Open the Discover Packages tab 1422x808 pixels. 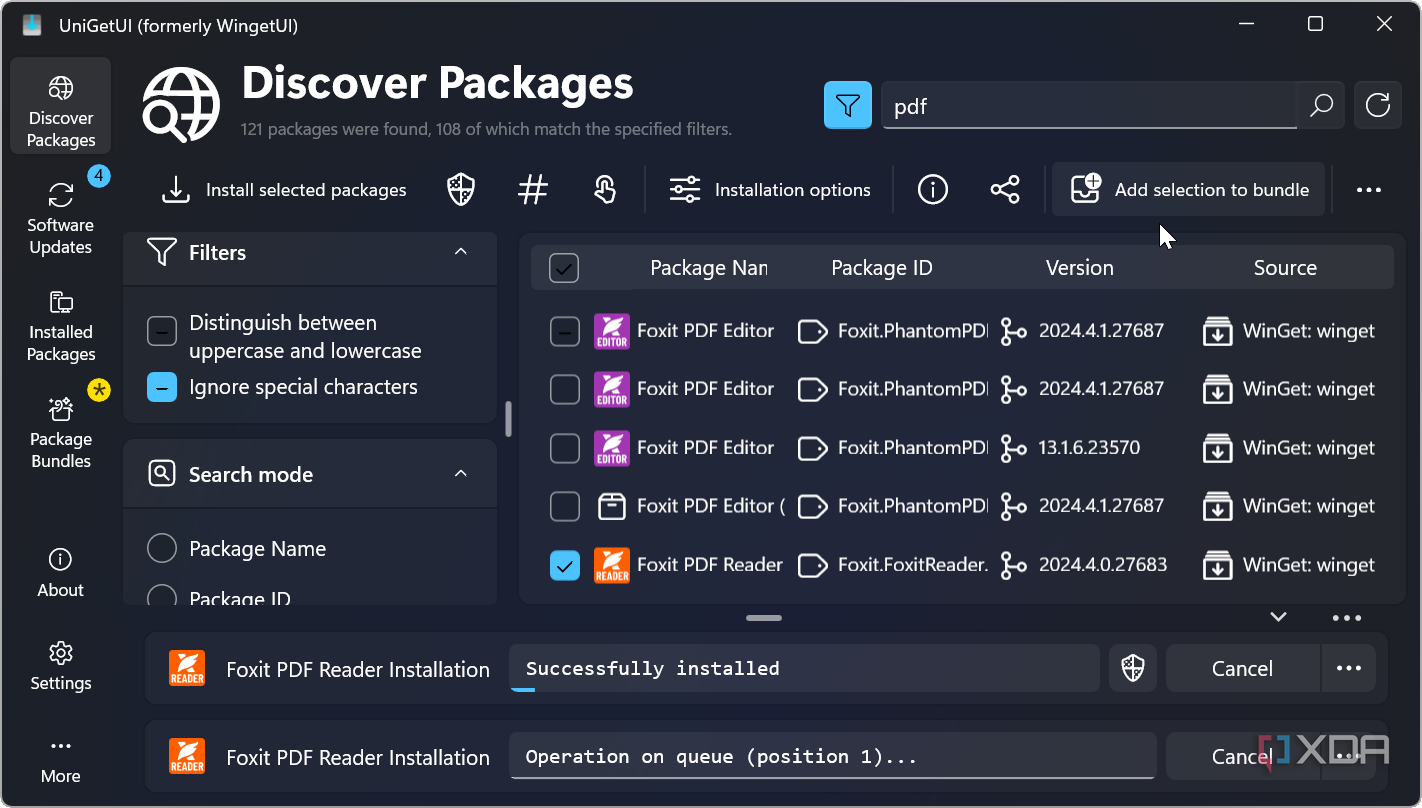[61, 105]
